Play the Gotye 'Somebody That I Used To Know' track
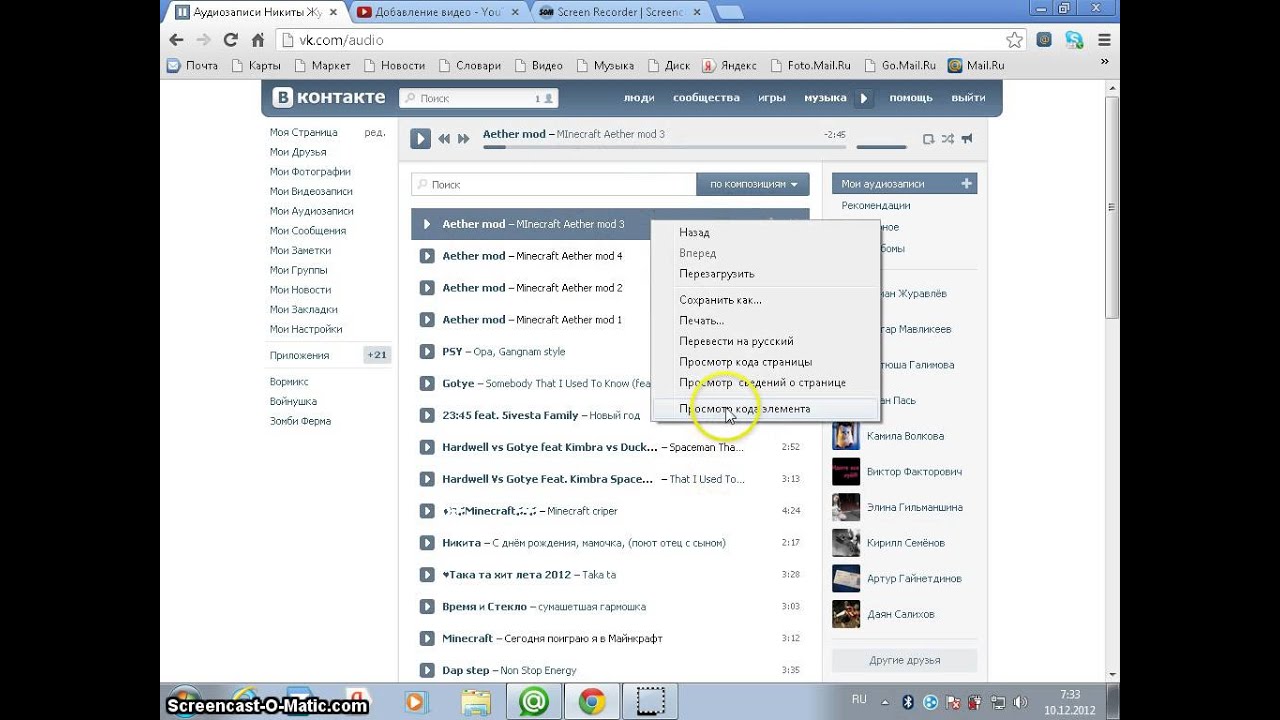 tap(426, 383)
